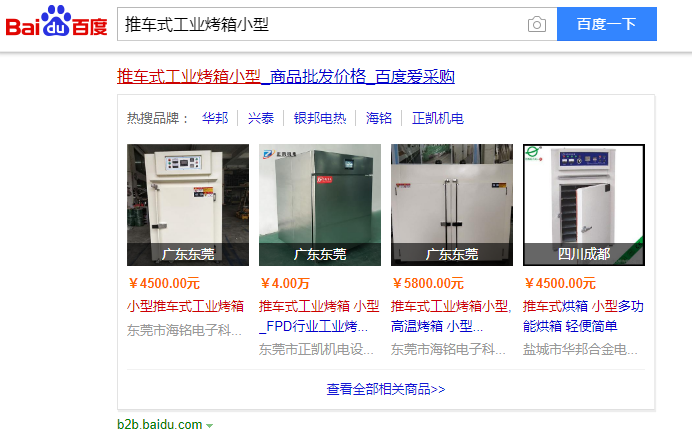Click the Baidu logo
This screenshot has width=692, height=442.
56,21
